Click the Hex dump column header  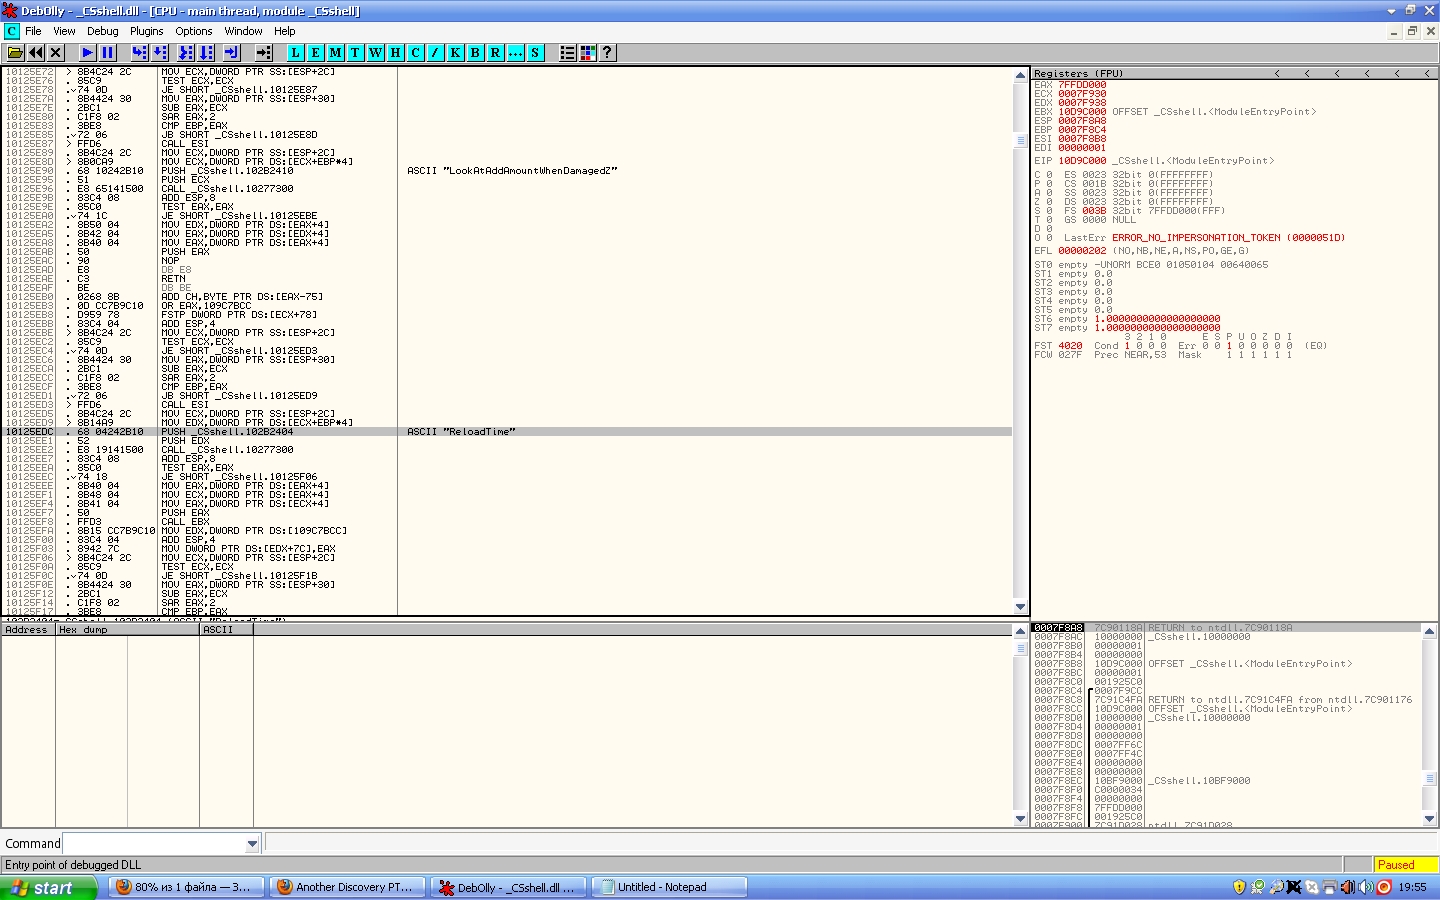coord(127,630)
